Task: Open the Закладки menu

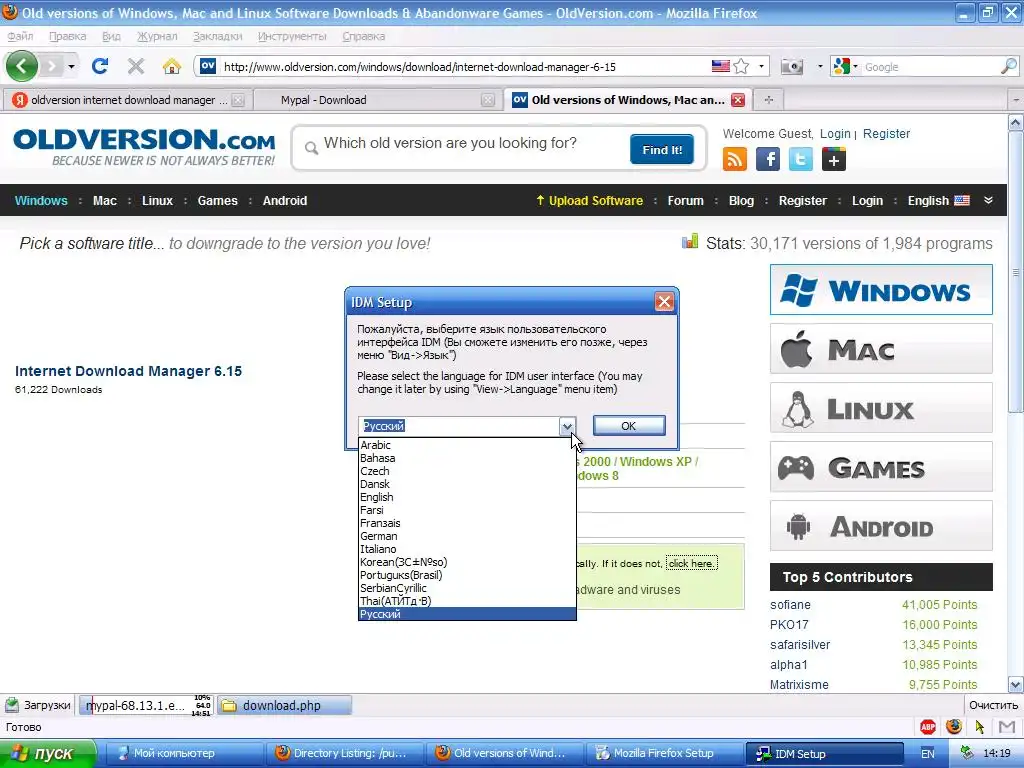Action: tap(217, 37)
